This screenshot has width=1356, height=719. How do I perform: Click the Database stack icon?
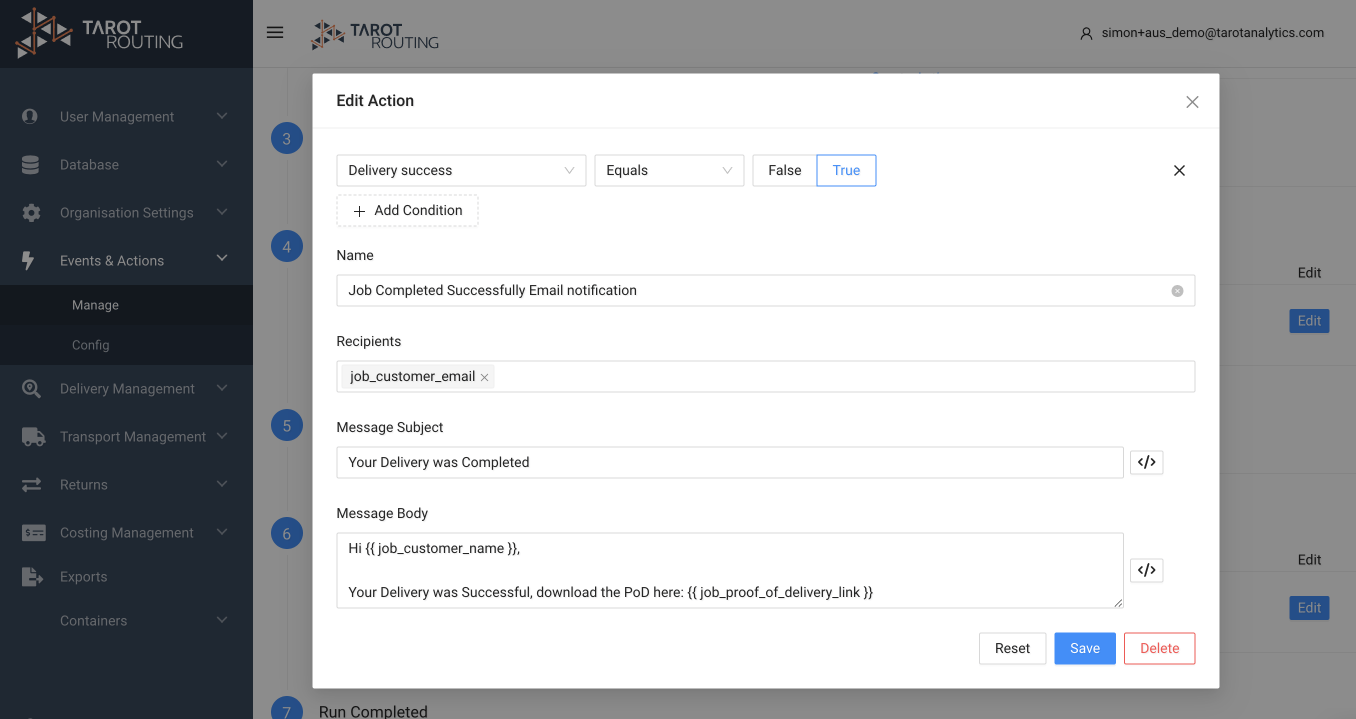pos(30,164)
